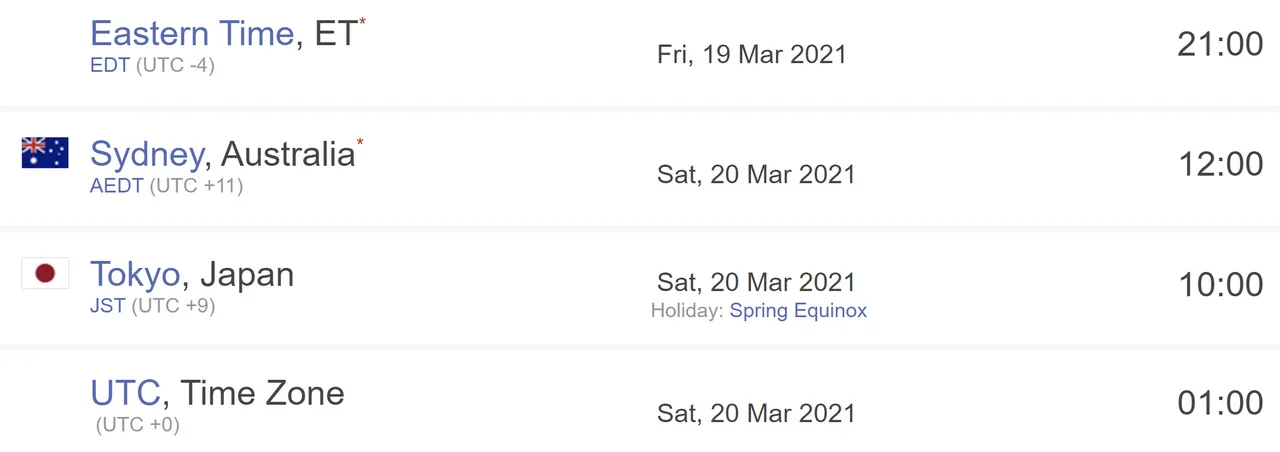The width and height of the screenshot is (1280, 452).
Task: Click the EDT abbreviation link
Action: [109, 65]
